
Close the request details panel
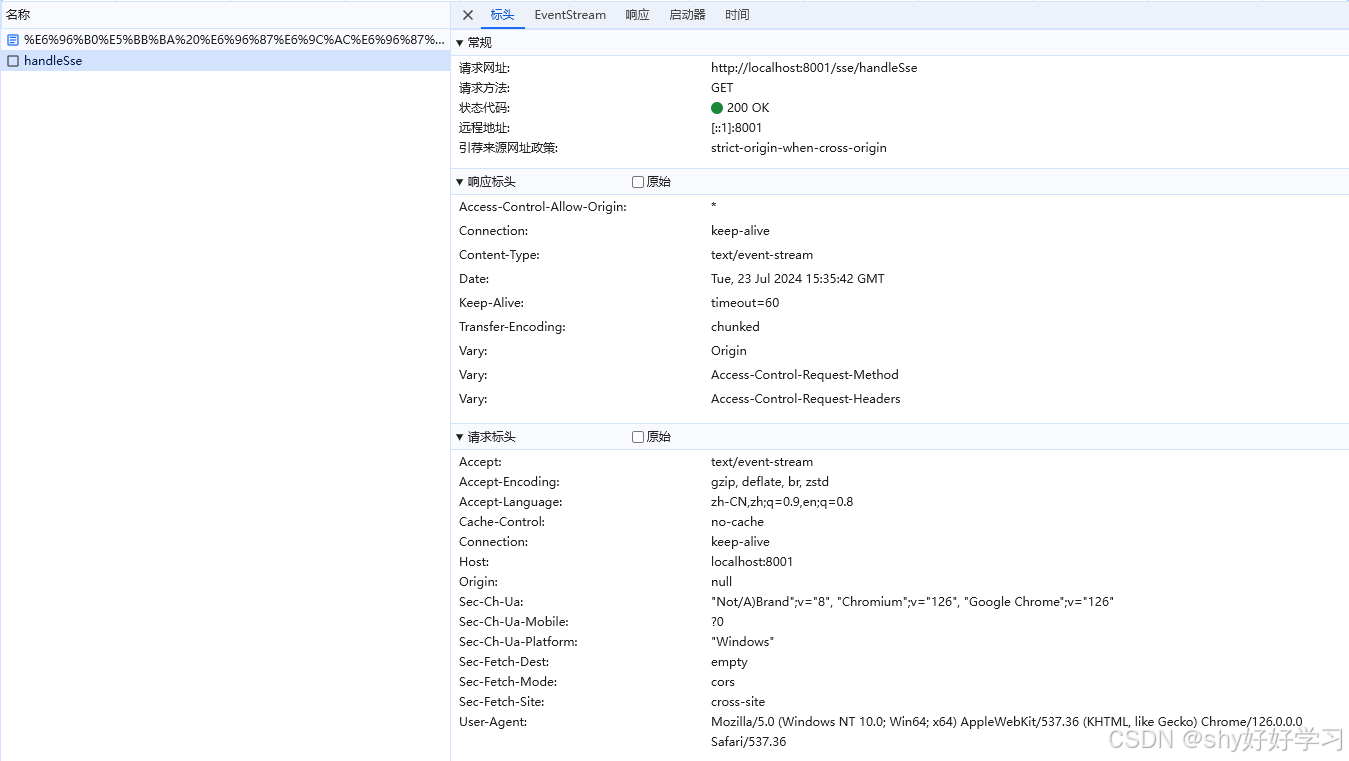(467, 15)
